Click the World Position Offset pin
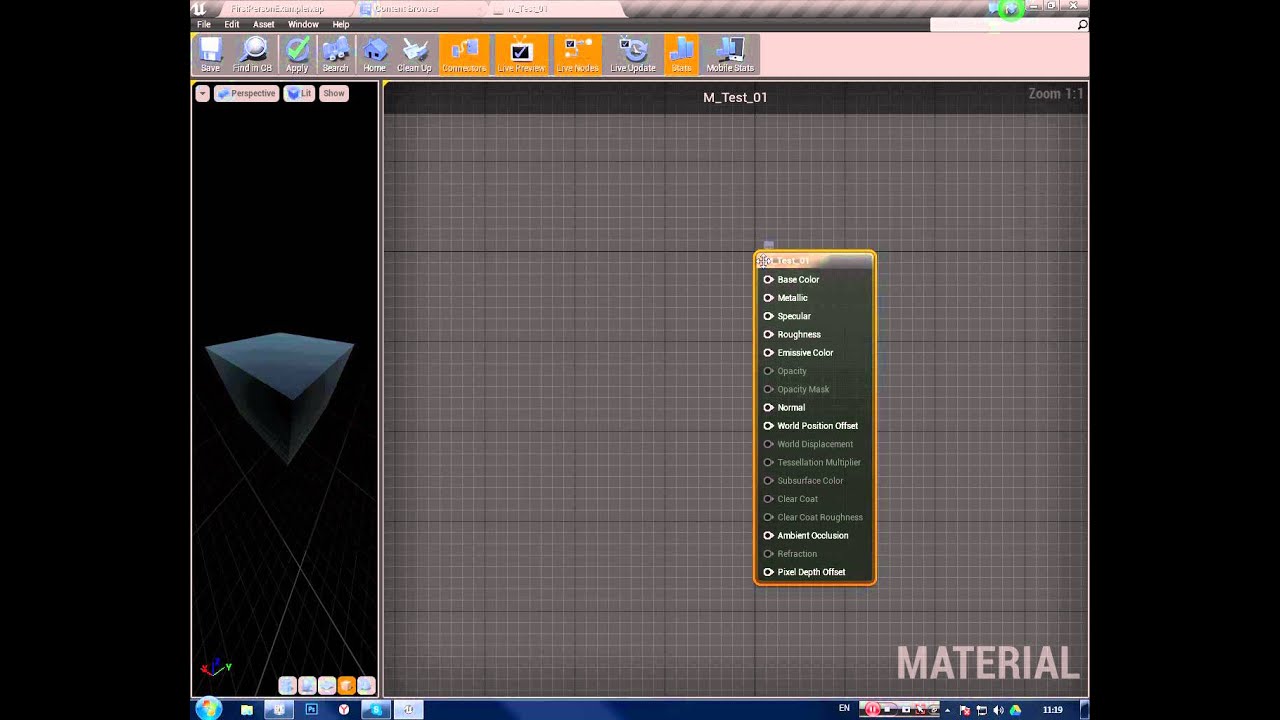 (768, 426)
